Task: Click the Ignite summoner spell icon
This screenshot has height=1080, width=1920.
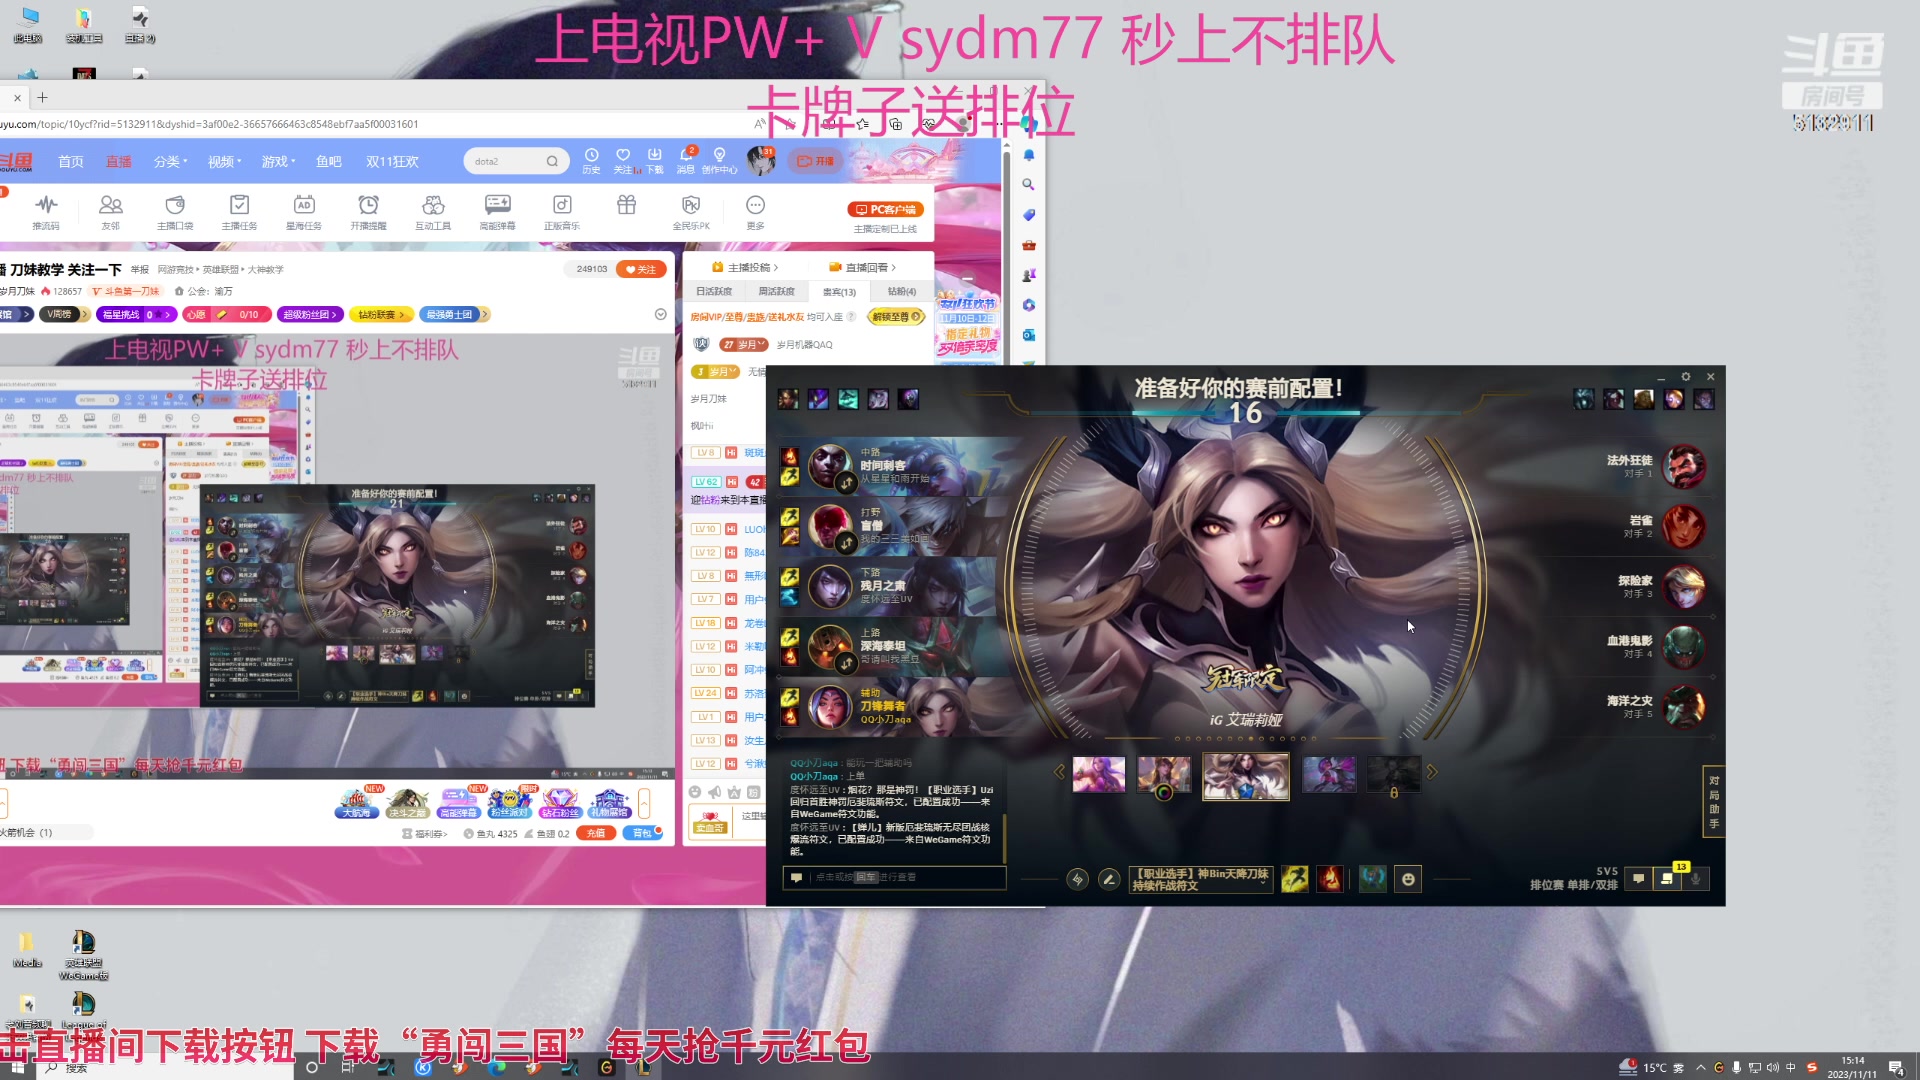Action: (x=1330, y=879)
